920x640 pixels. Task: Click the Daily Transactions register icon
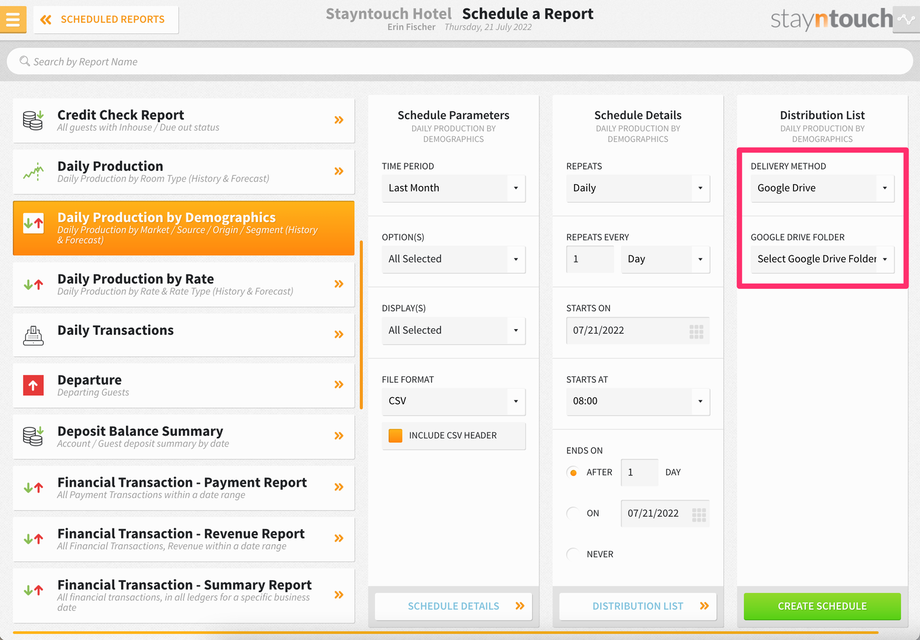[x=33, y=335]
